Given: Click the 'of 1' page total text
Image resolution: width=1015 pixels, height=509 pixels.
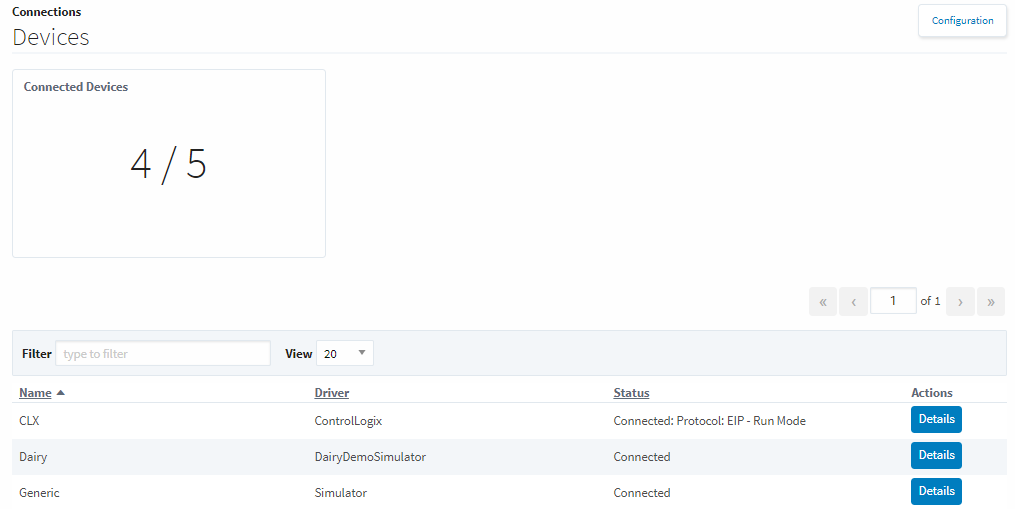Looking at the screenshot, I should 930,301.
